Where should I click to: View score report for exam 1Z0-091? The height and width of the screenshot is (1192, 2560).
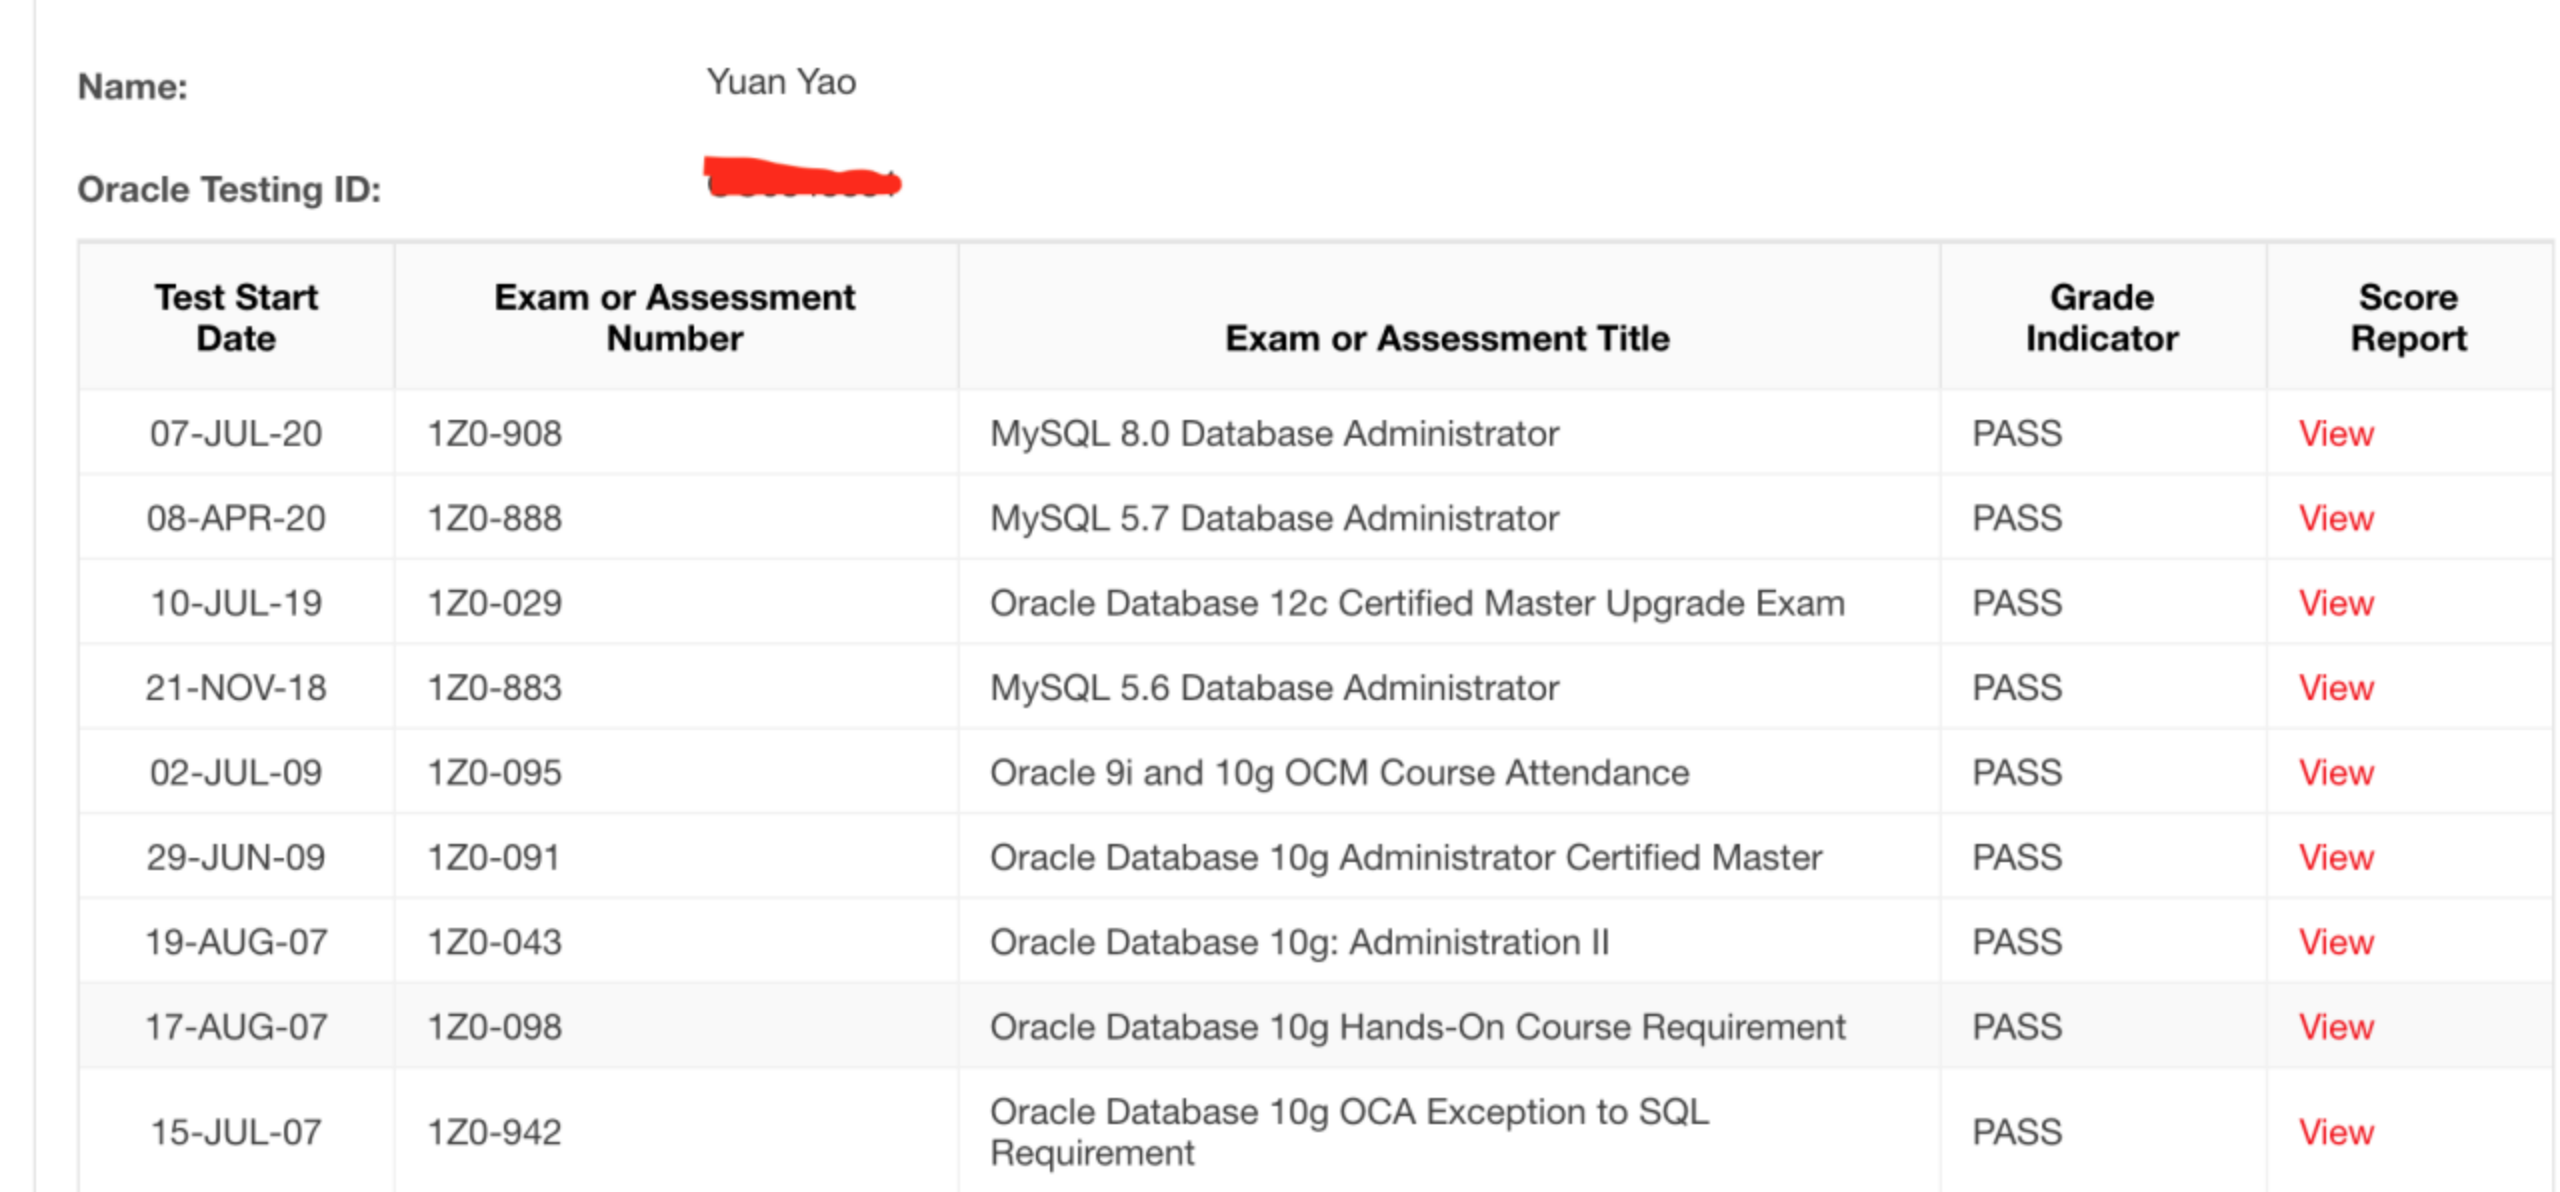coord(2334,858)
